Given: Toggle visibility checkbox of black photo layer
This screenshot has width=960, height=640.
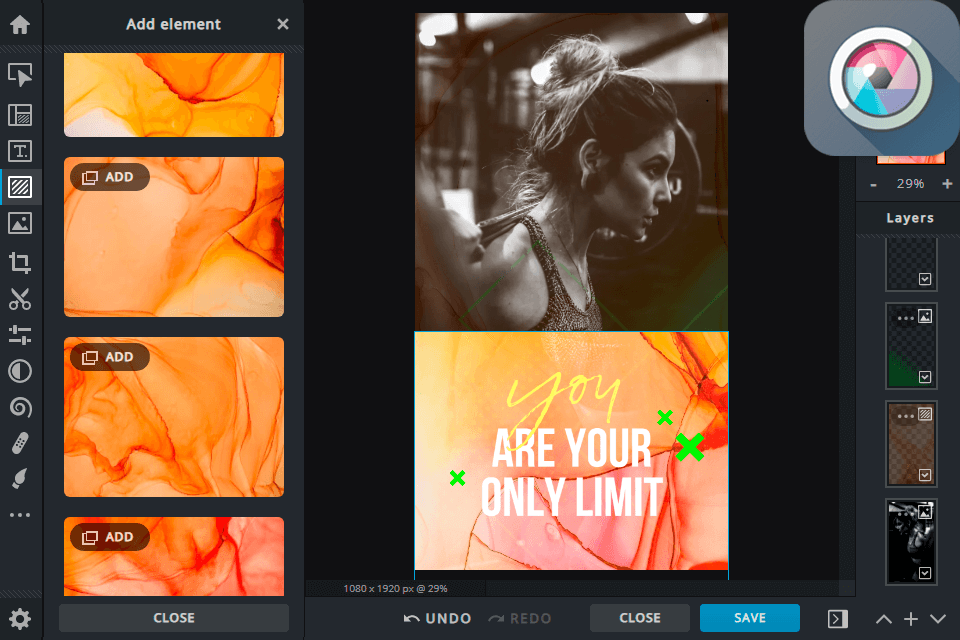Looking at the screenshot, I should [924, 573].
